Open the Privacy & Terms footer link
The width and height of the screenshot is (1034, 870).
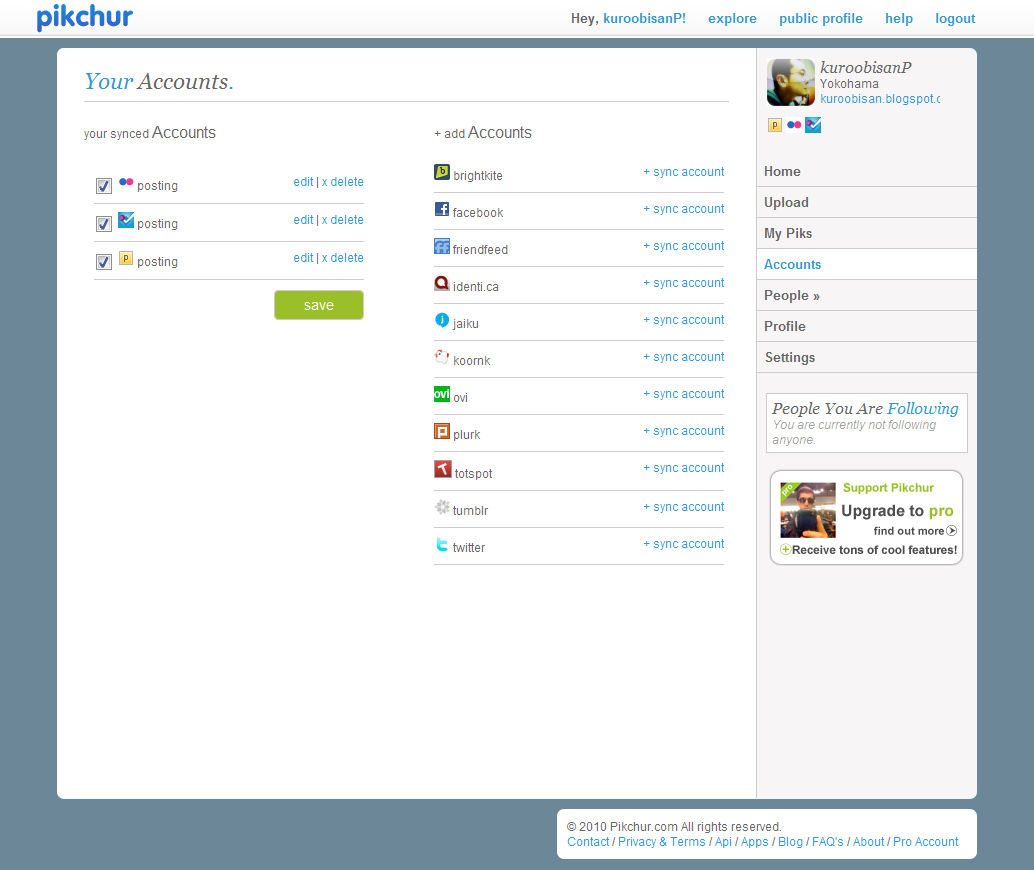pos(661,842)
